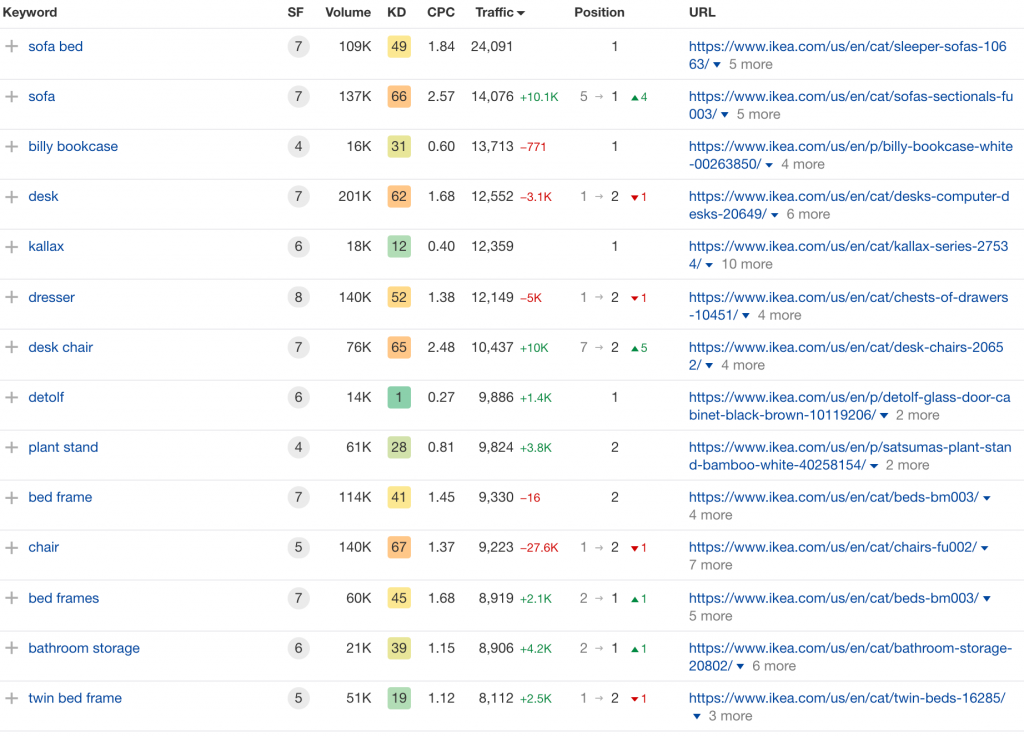The width and height of the screenshot is (1024, 736).
Task: Click plus icon next to detolf
Action: pyautogui.click(x=12, y=397)
